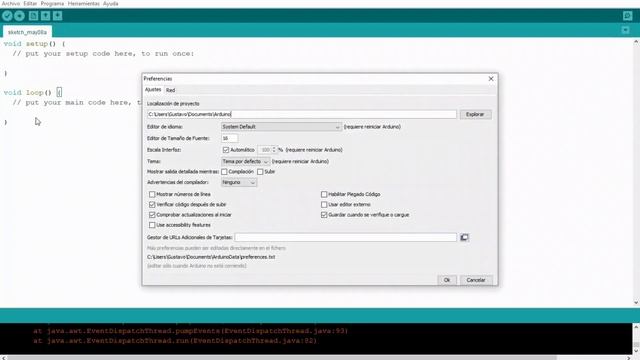This screenshot has width=640, height=360.
Task: Select the sketch_may08a tab
Action: click(27, 32)
